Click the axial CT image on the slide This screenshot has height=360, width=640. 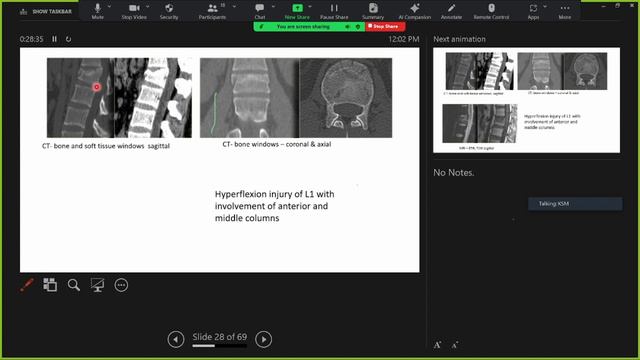coord(346,98)
